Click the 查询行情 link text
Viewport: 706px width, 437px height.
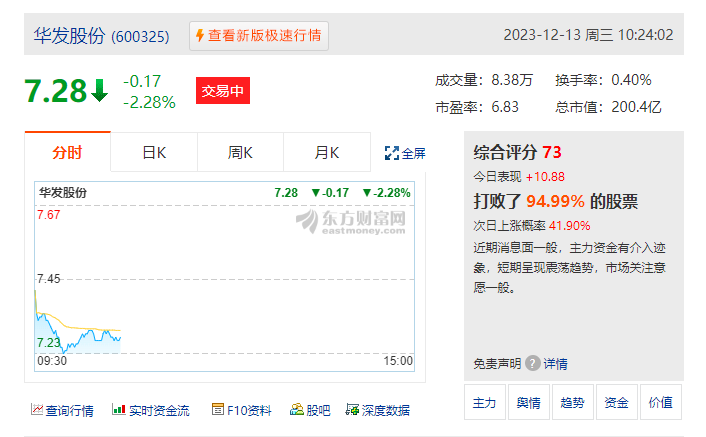tap(69, 410)
